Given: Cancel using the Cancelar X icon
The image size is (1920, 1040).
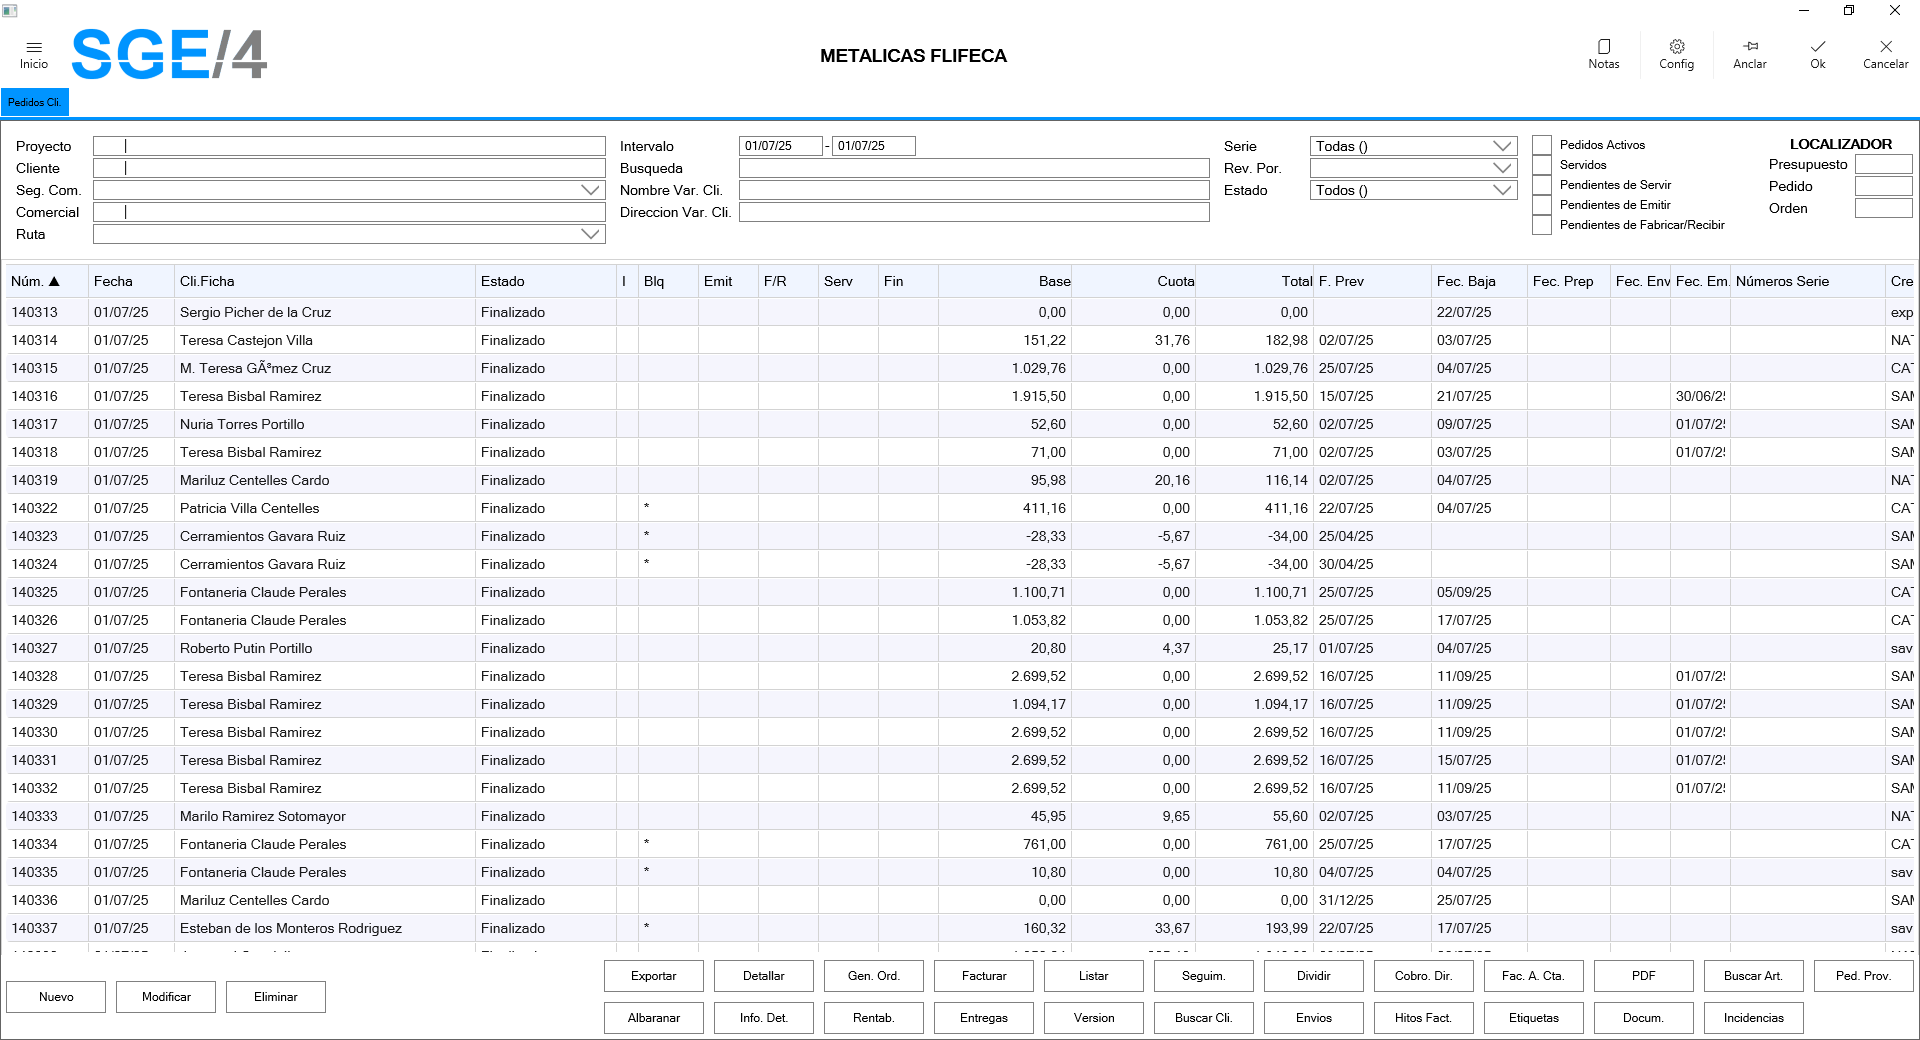Looking at the screenshot, I should (x=1885, y=55).
